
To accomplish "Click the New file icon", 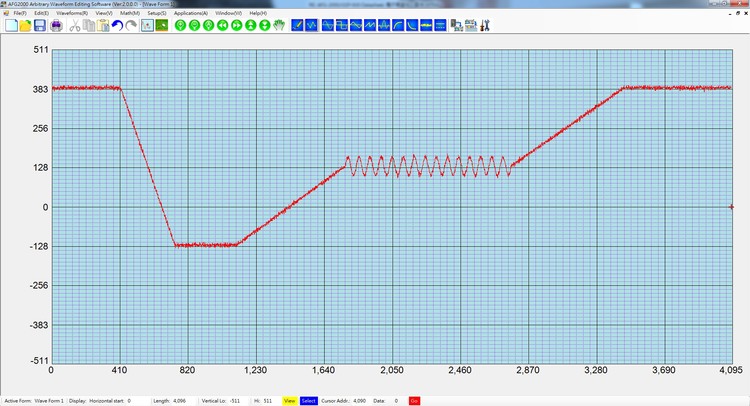I will click(x=11, y=25).
